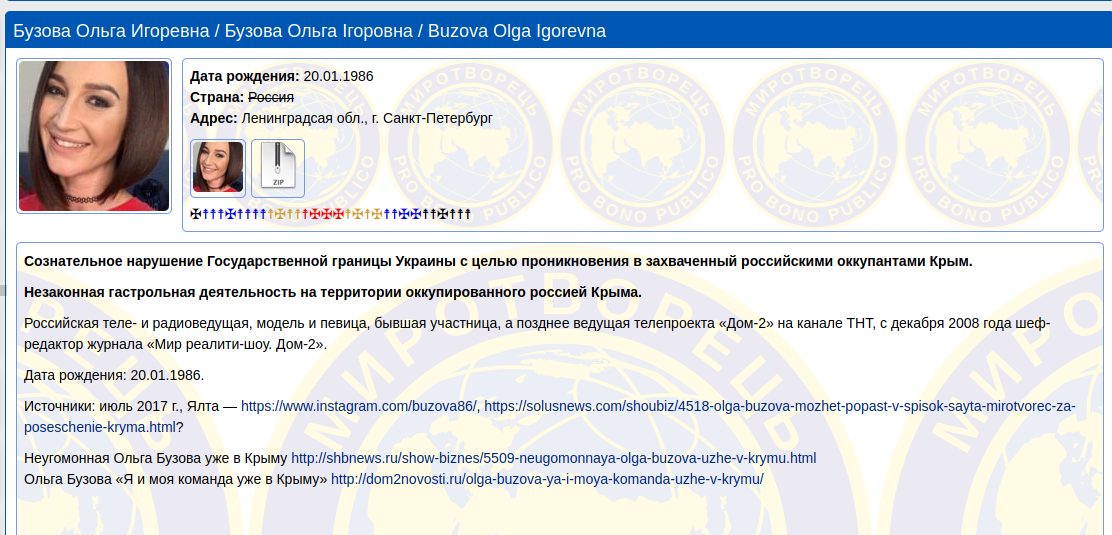Click bold line 'Сознательное нарушение Государственной границы'
The height and width of the screenshot is (535, 1112).
click(x=498, y=261)
